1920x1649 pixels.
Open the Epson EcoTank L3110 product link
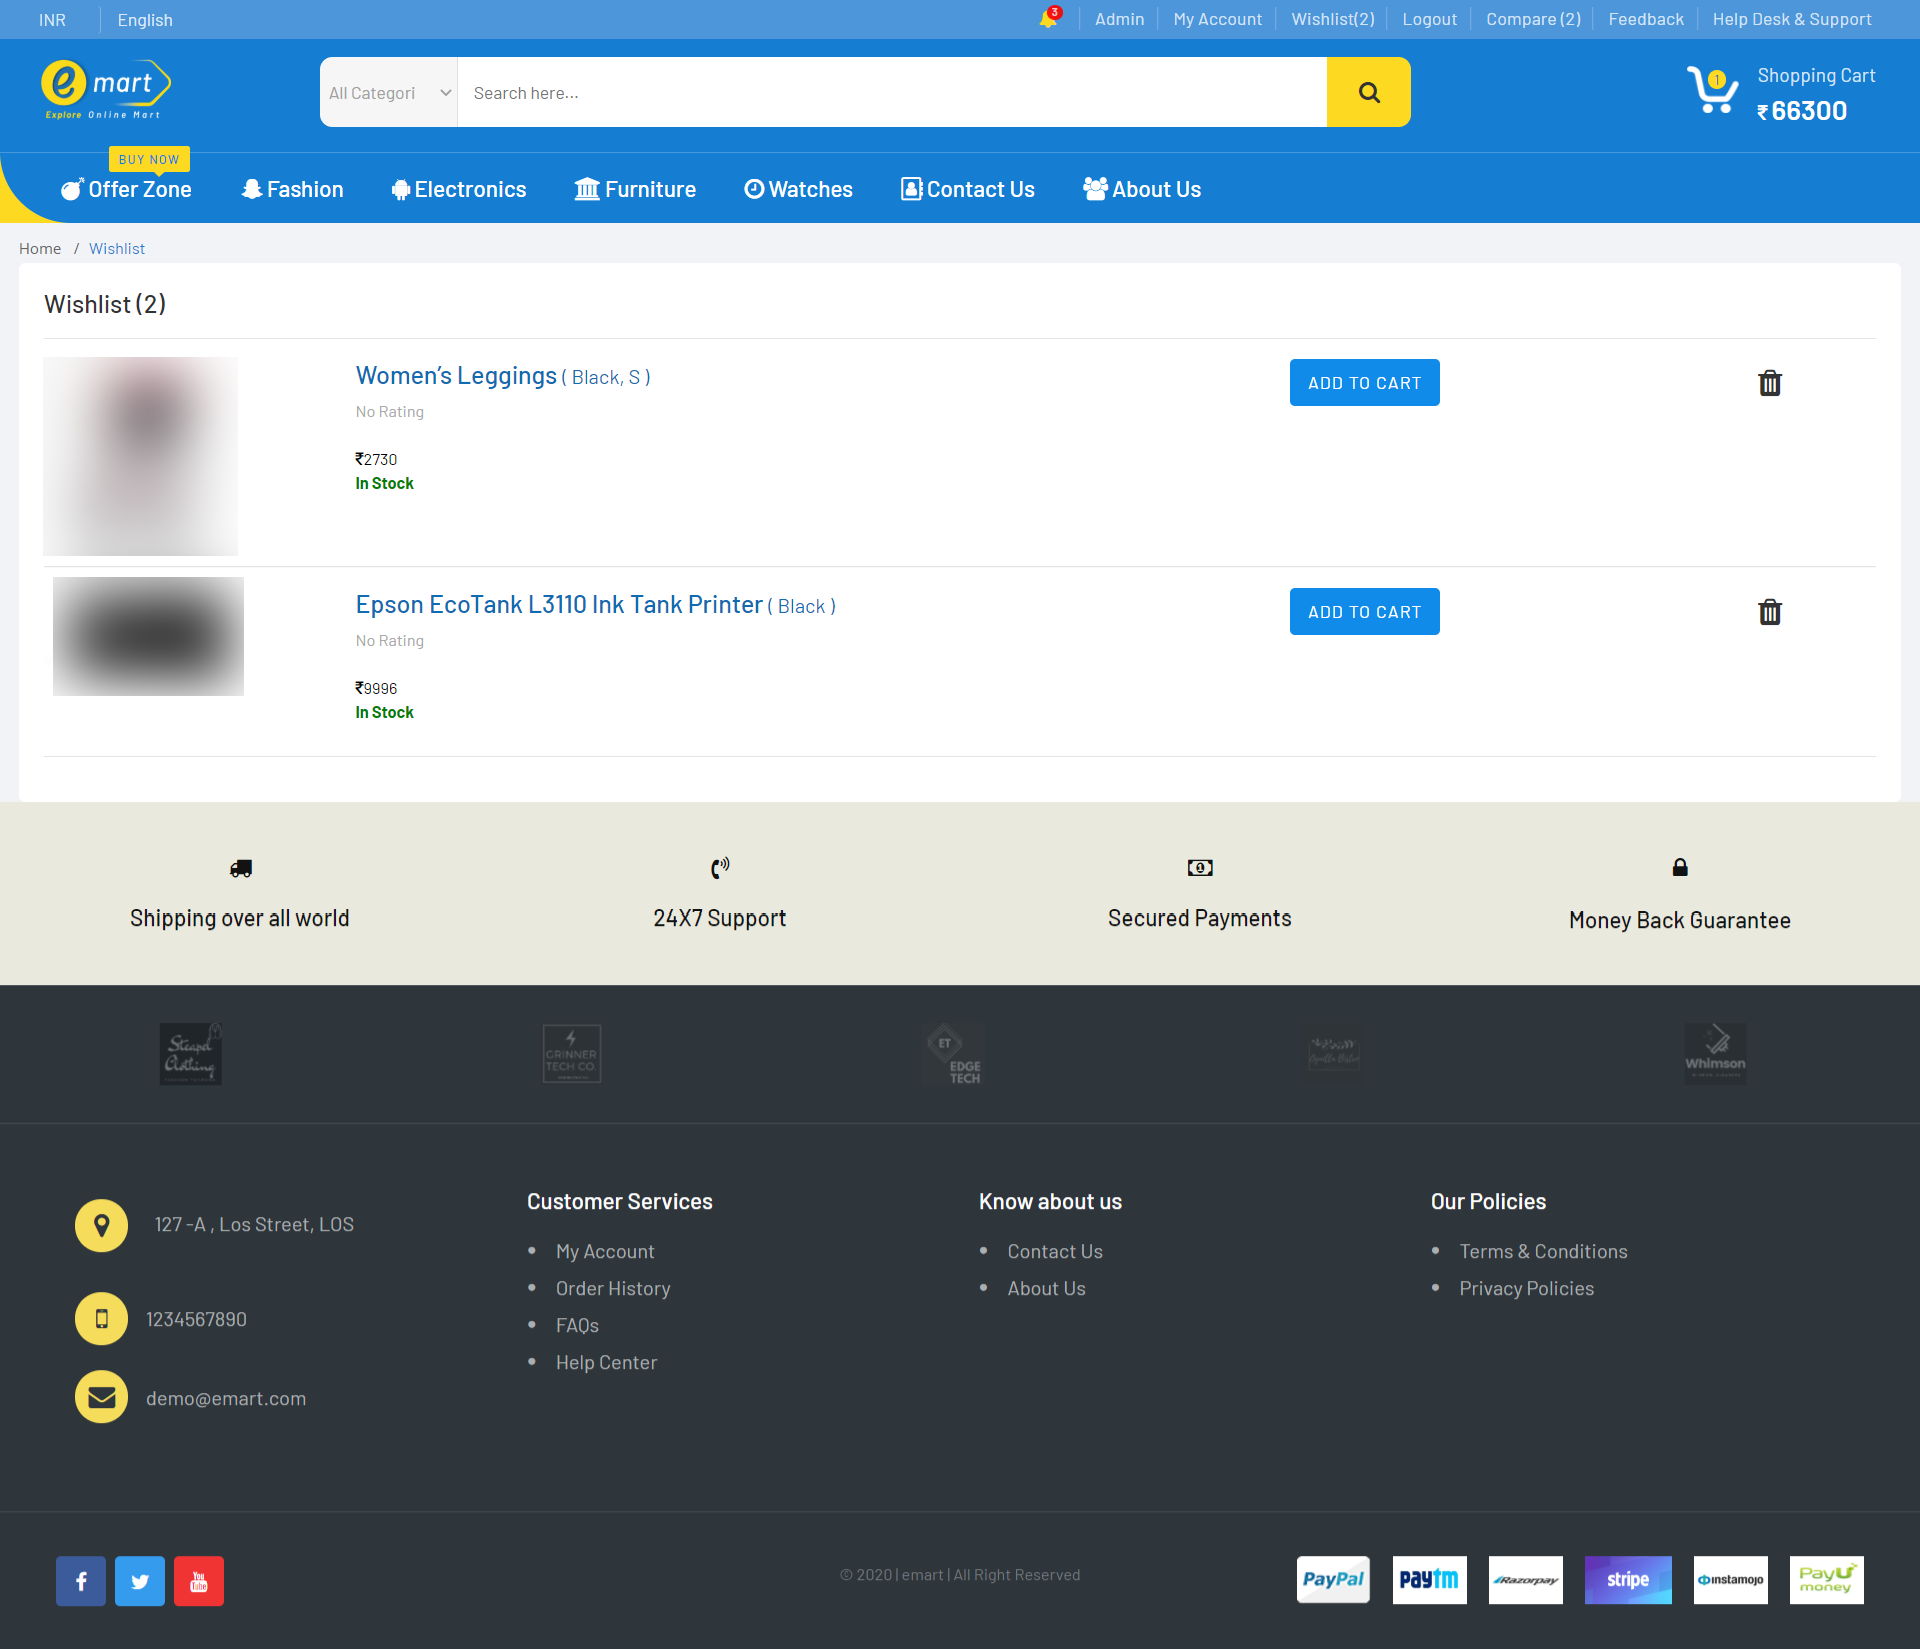click(559, 605)
